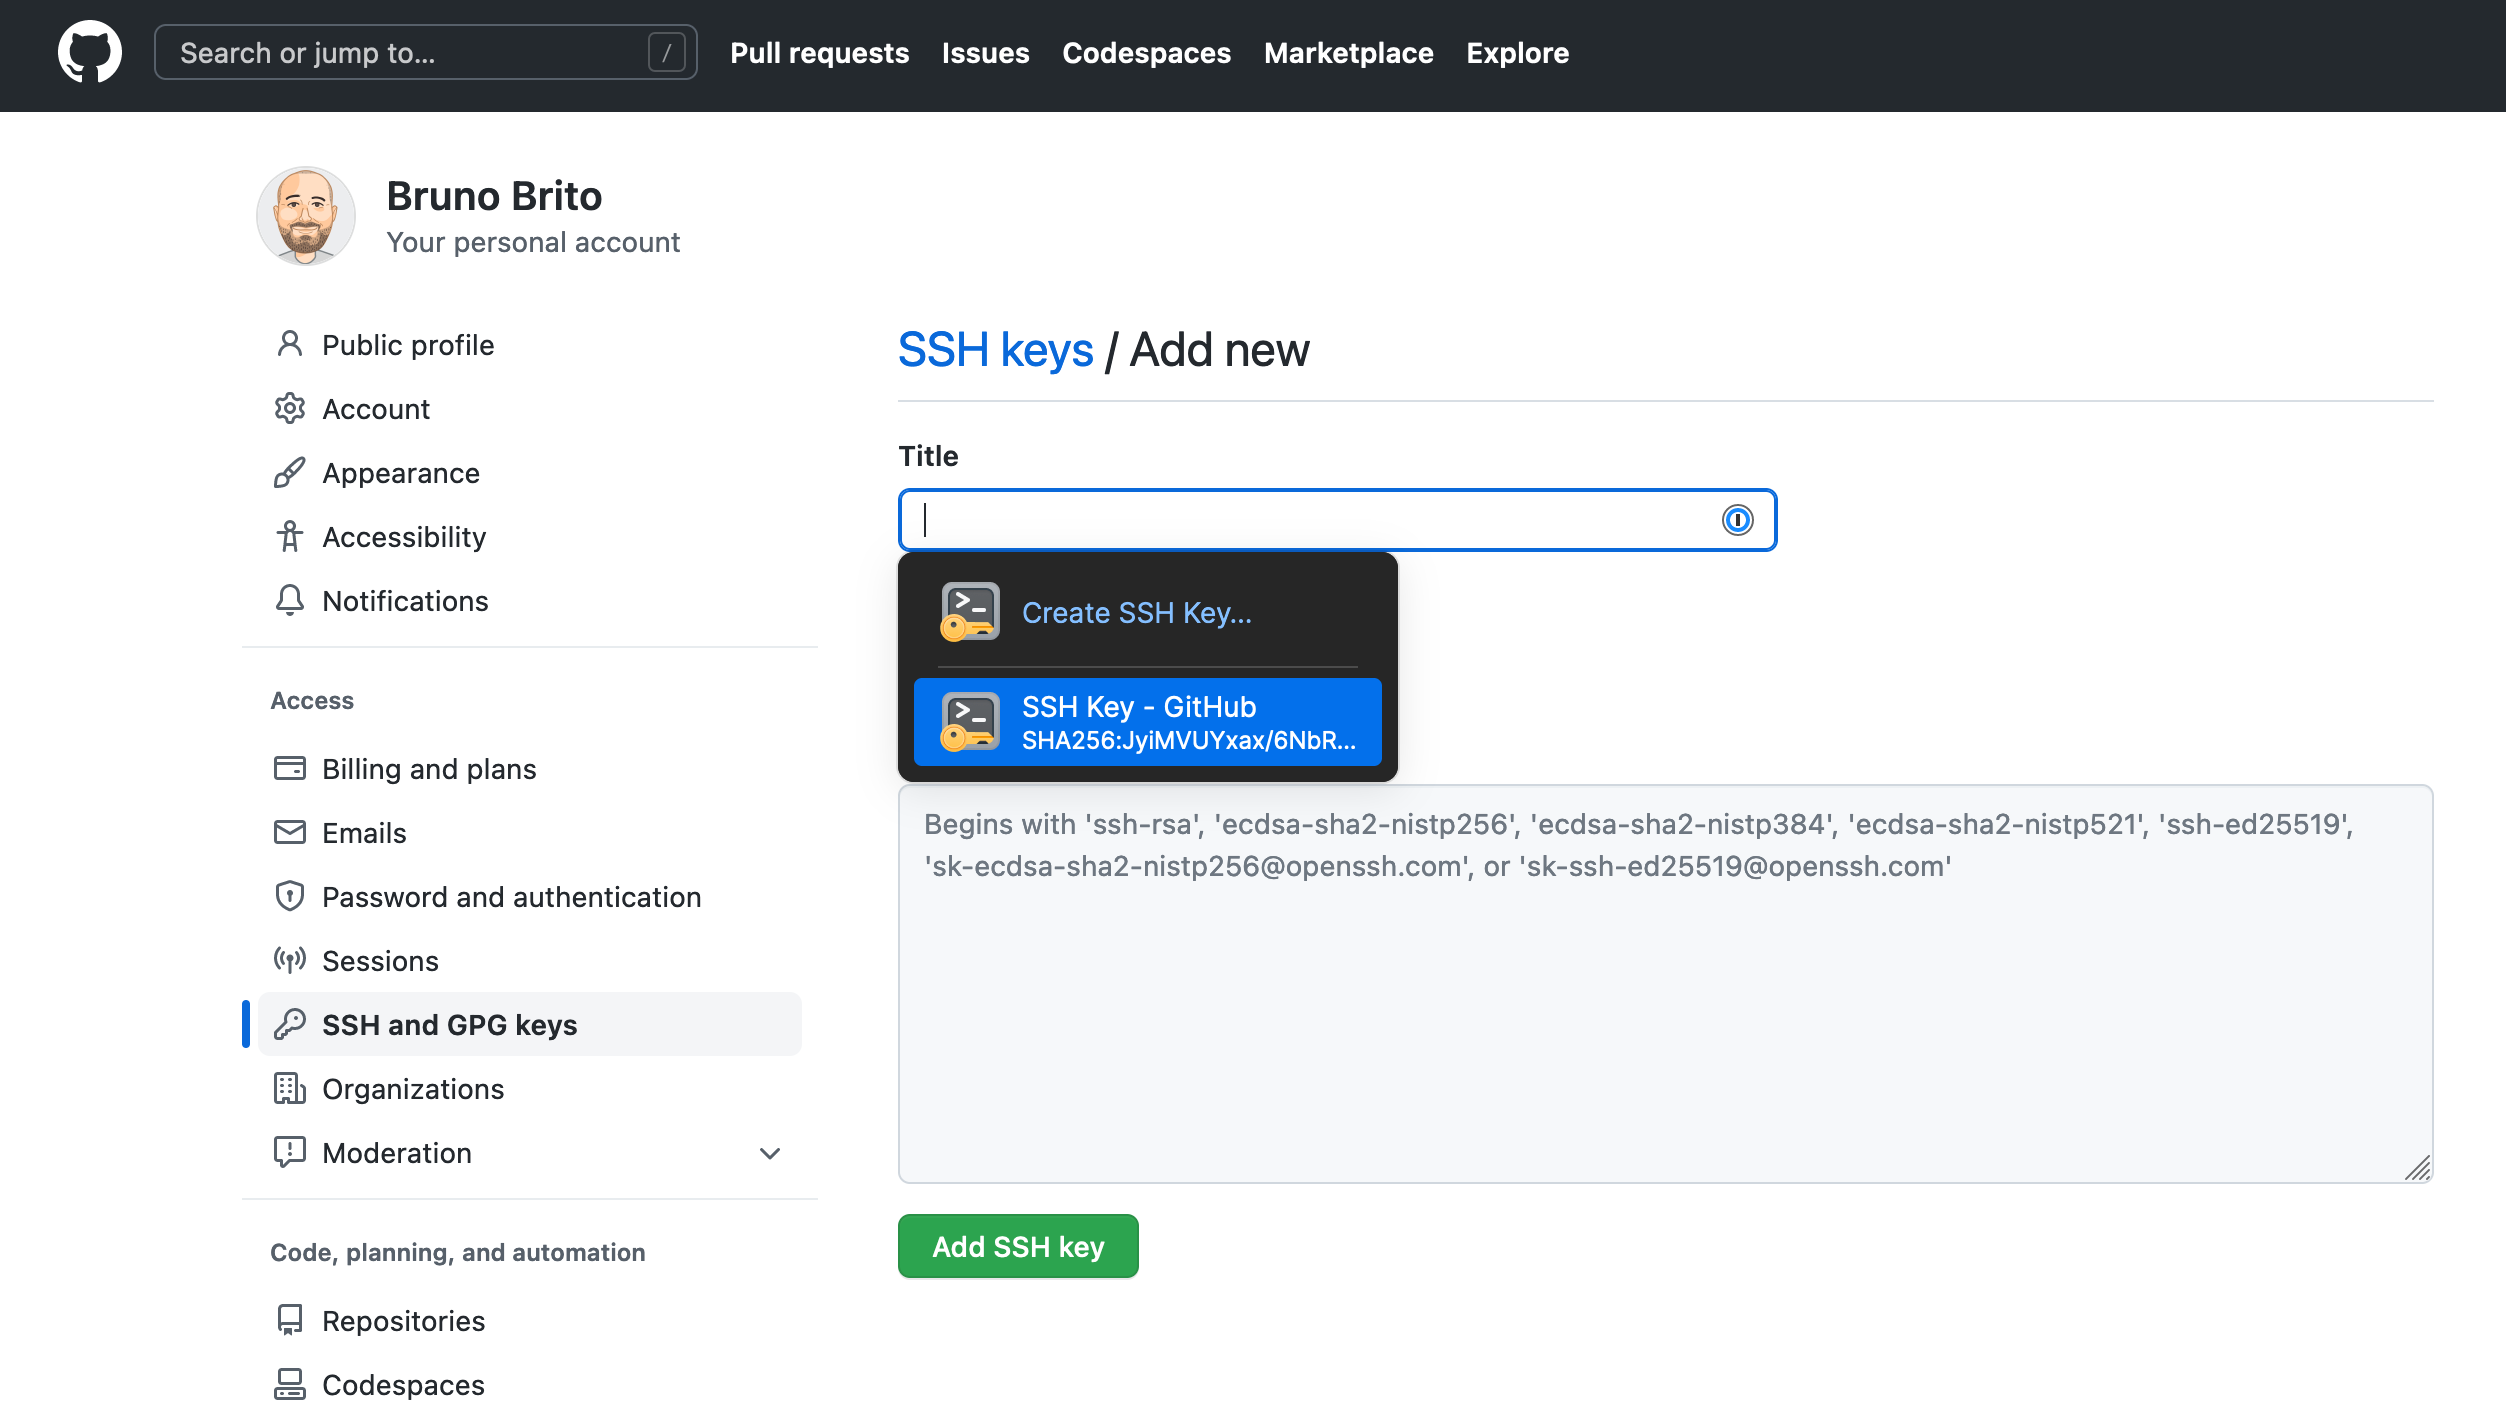This screenshot has height=1422, width=2506.
Task: Select the 'SSH Key - GitHub' 1Password suggestion
Action: click(1146, 722)
